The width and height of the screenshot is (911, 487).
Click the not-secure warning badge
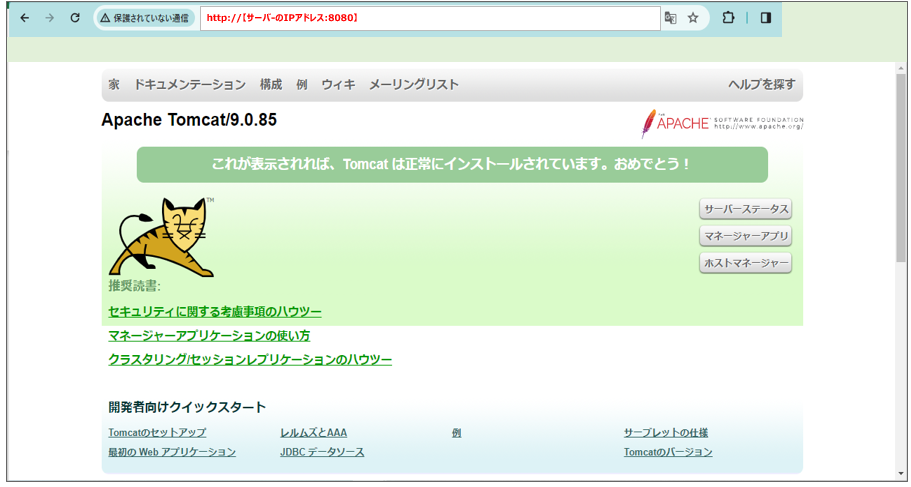(144, 18)
